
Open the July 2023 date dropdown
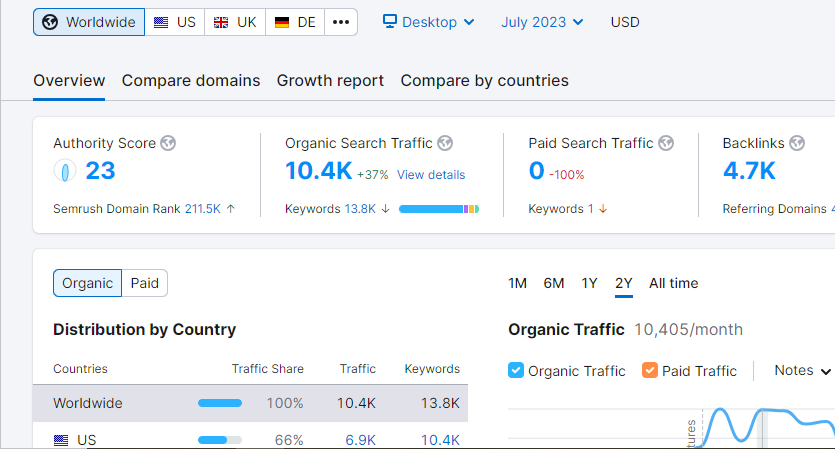[543, 22]
